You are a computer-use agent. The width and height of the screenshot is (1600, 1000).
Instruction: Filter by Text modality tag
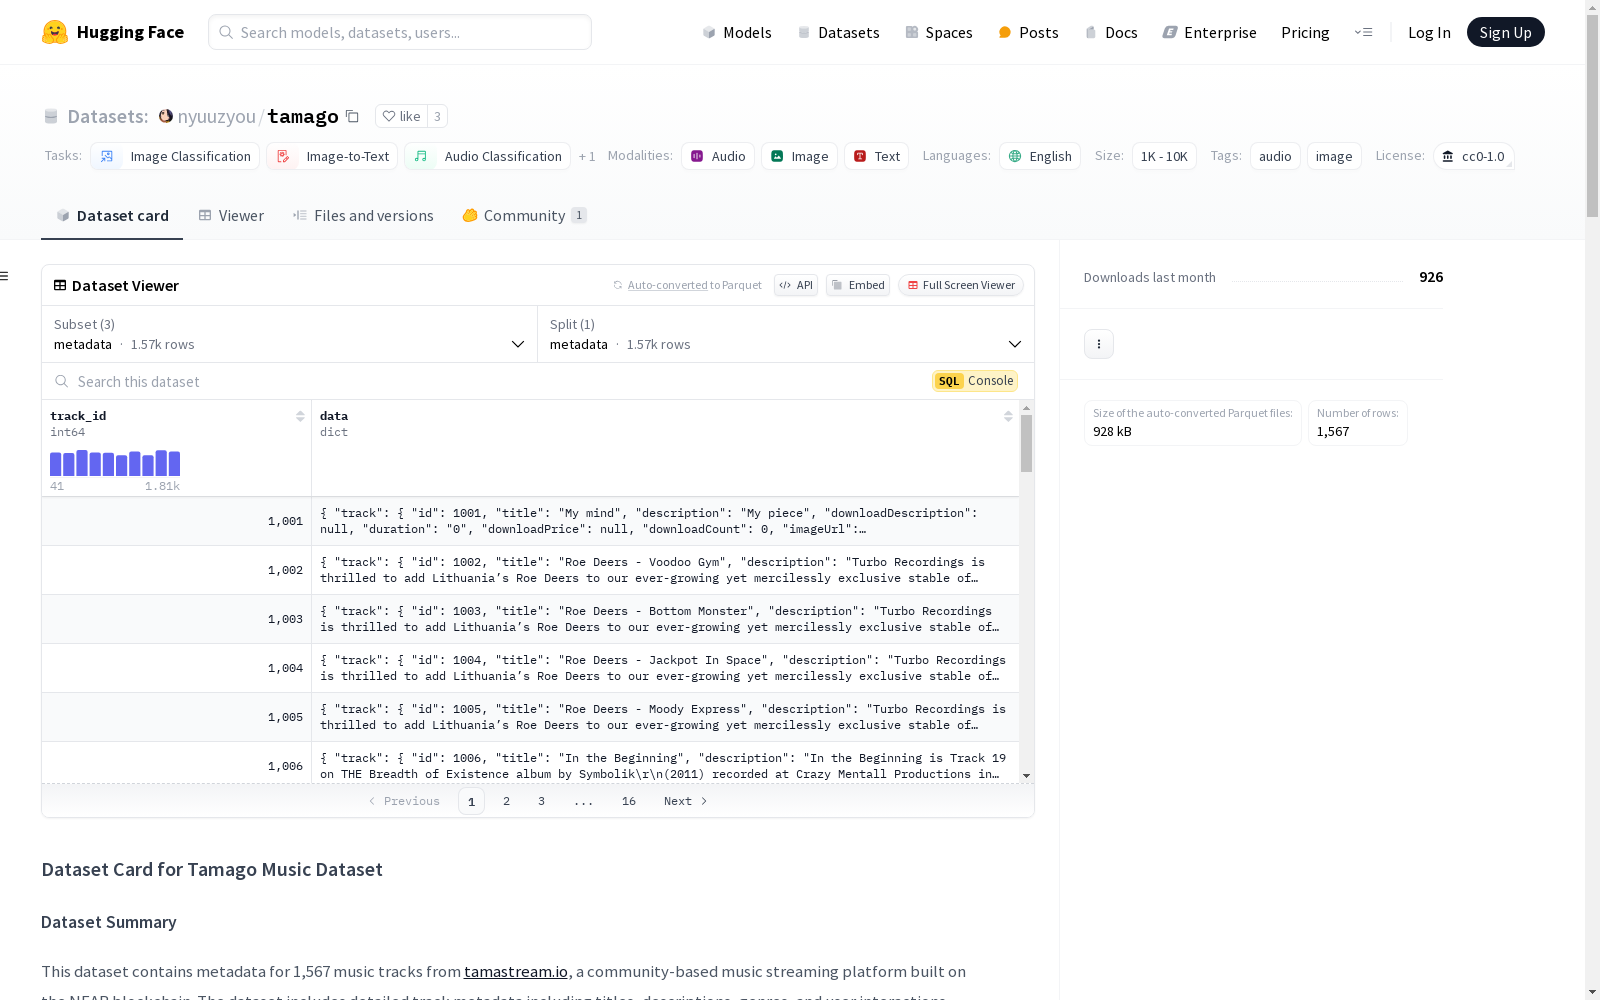click(x=877, y=156)
